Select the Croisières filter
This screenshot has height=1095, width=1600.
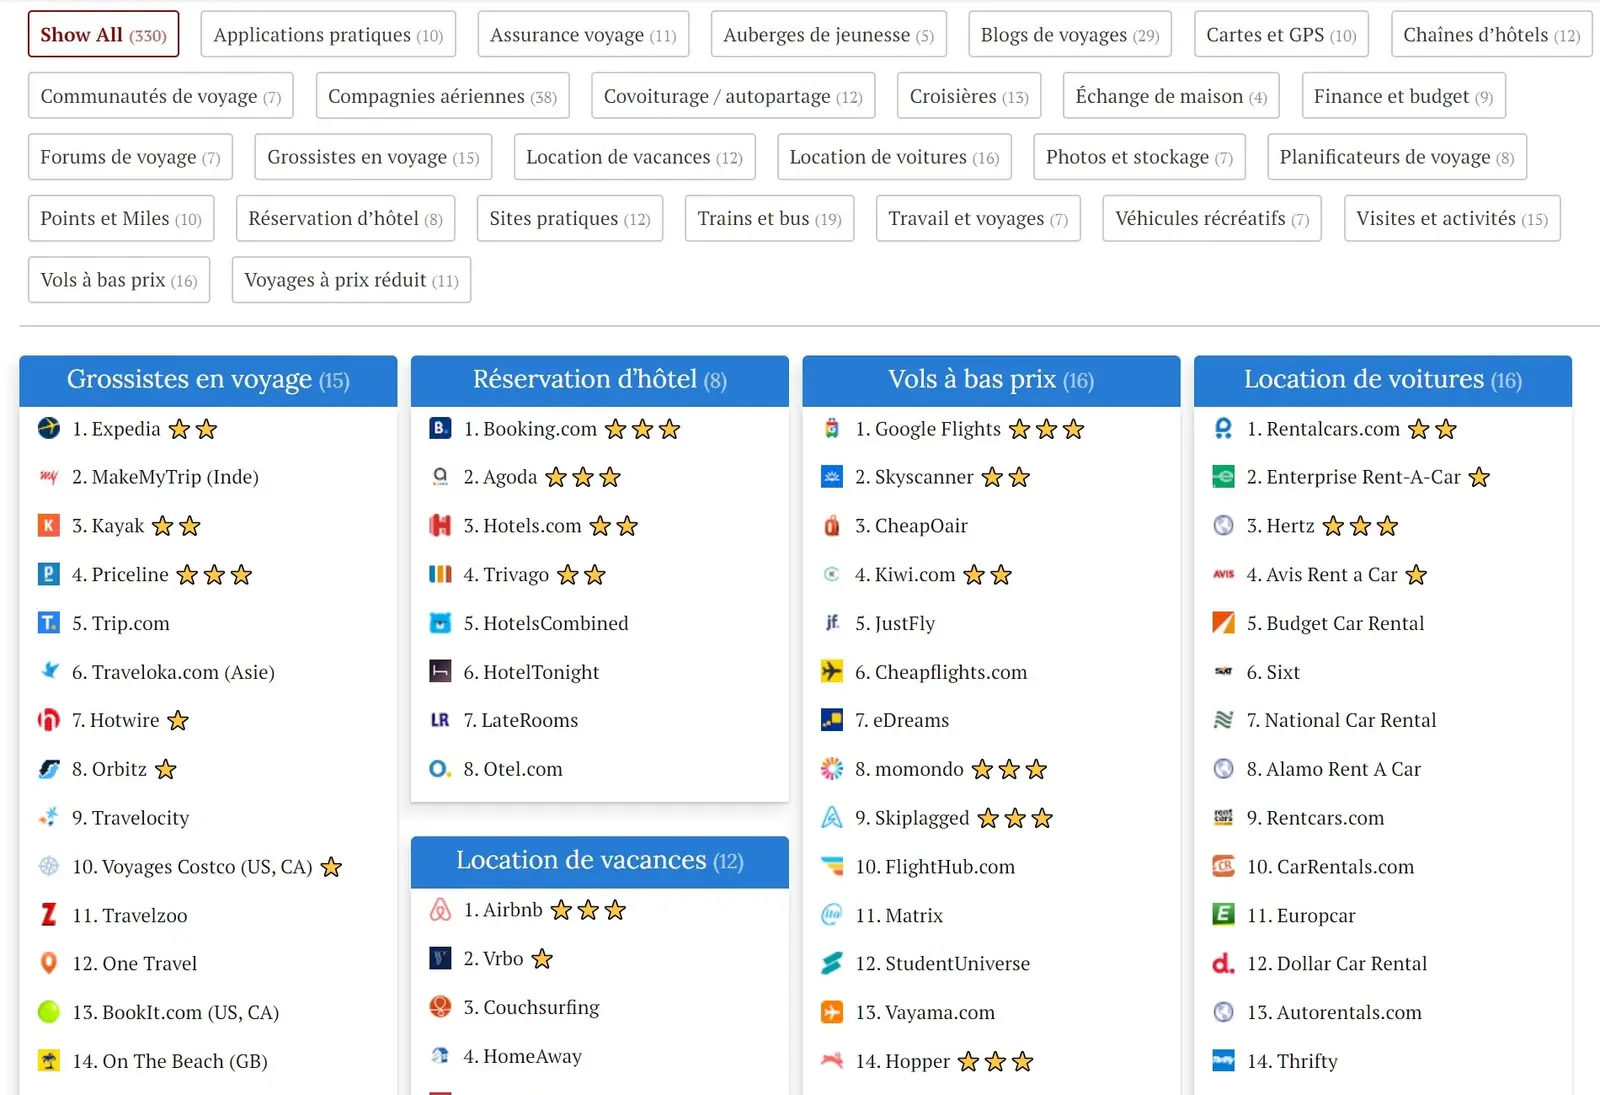(x=969, y=96)
